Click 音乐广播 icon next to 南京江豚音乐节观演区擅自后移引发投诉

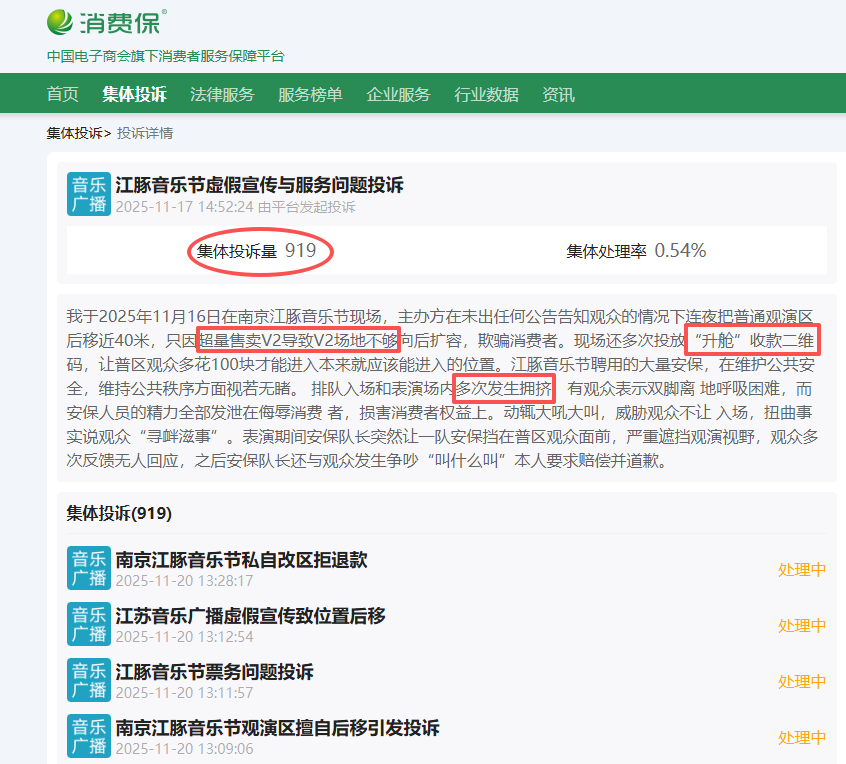88,737
